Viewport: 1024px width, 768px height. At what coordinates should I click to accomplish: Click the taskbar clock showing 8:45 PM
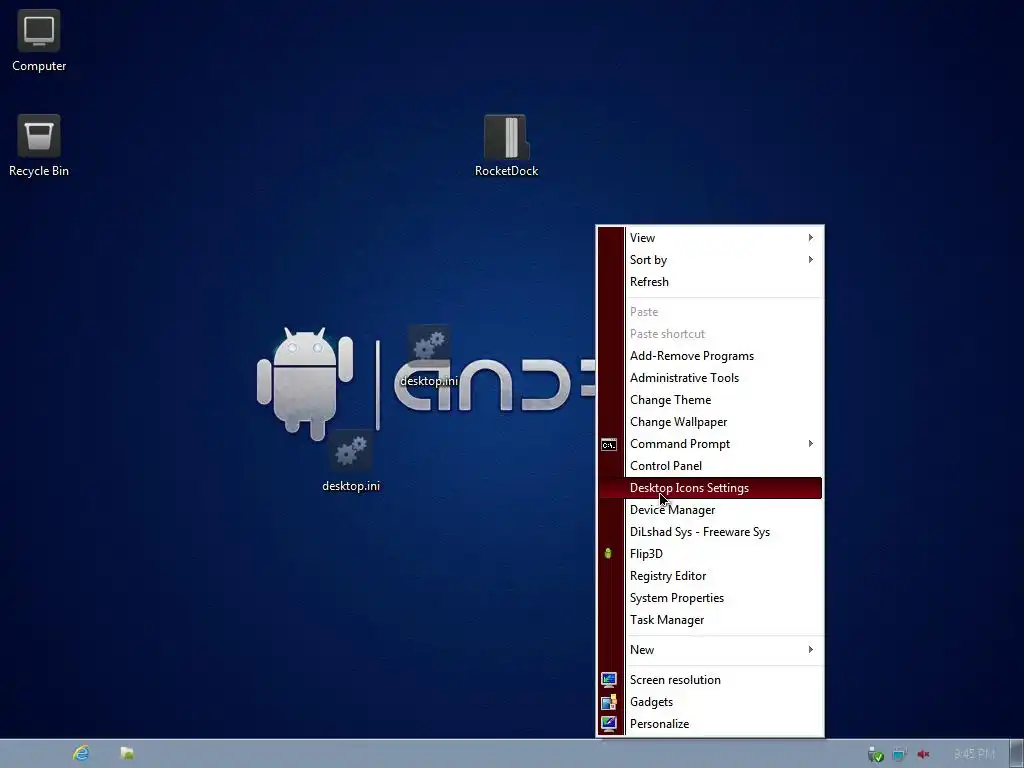(974, 754)
